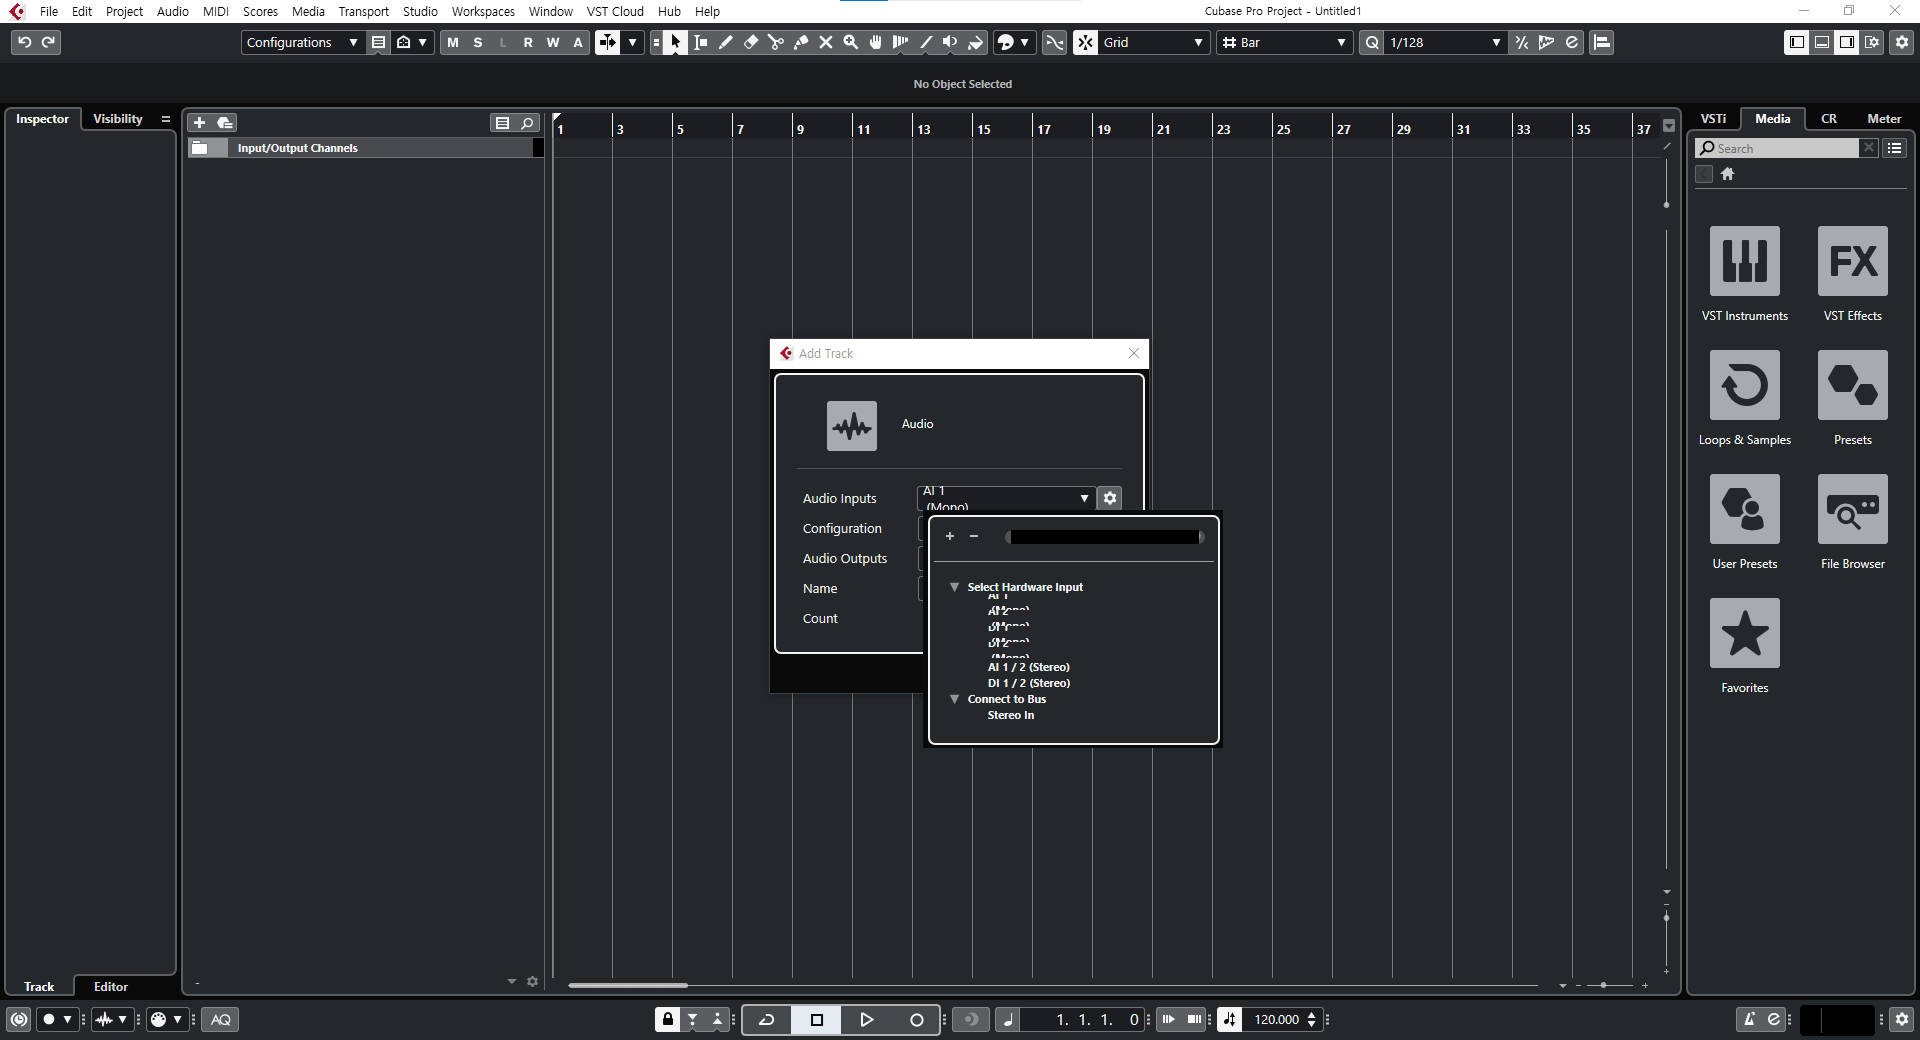Click the horizontal zoom slider at bottom right
1920x1040 pixels.
1601,985
